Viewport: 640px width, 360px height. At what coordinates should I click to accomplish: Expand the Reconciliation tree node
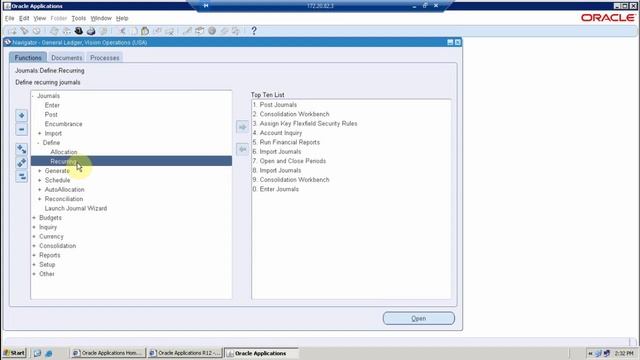click(40, 199)
